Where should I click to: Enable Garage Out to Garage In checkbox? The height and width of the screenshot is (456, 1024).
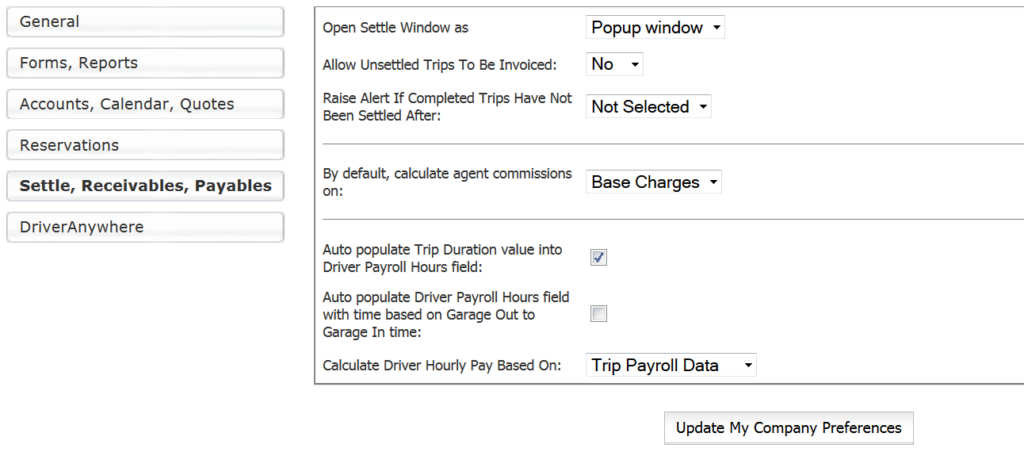[x=599, y=314]
